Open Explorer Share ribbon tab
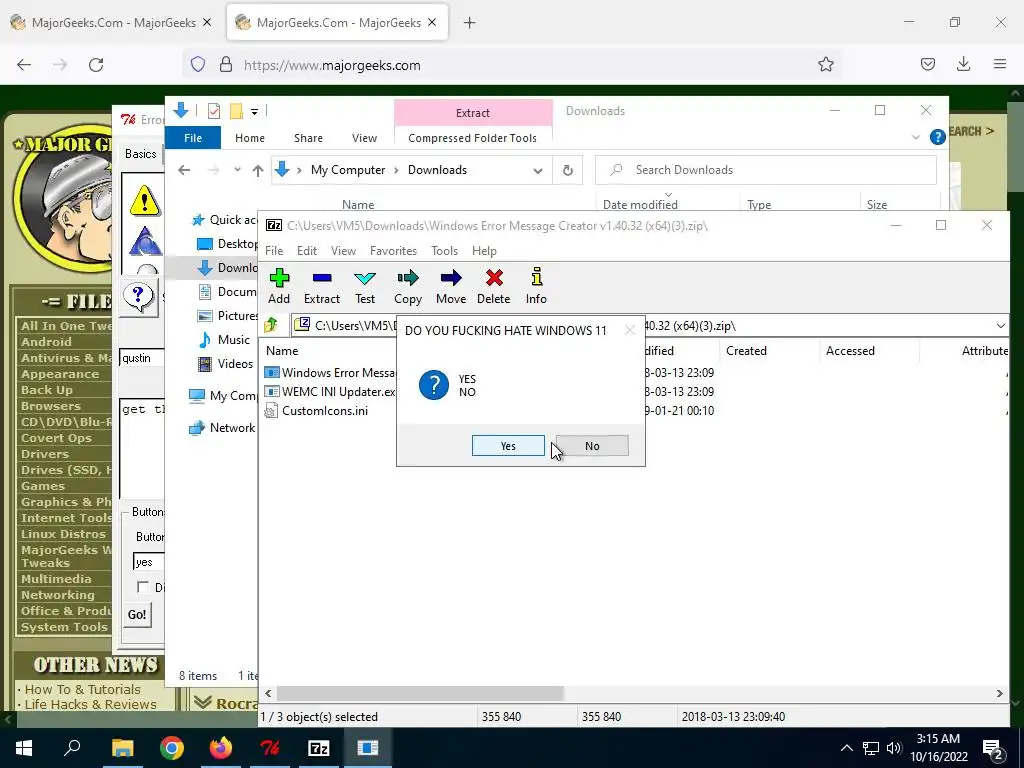This screenshot has width=1024, height=768. [308, 138]
